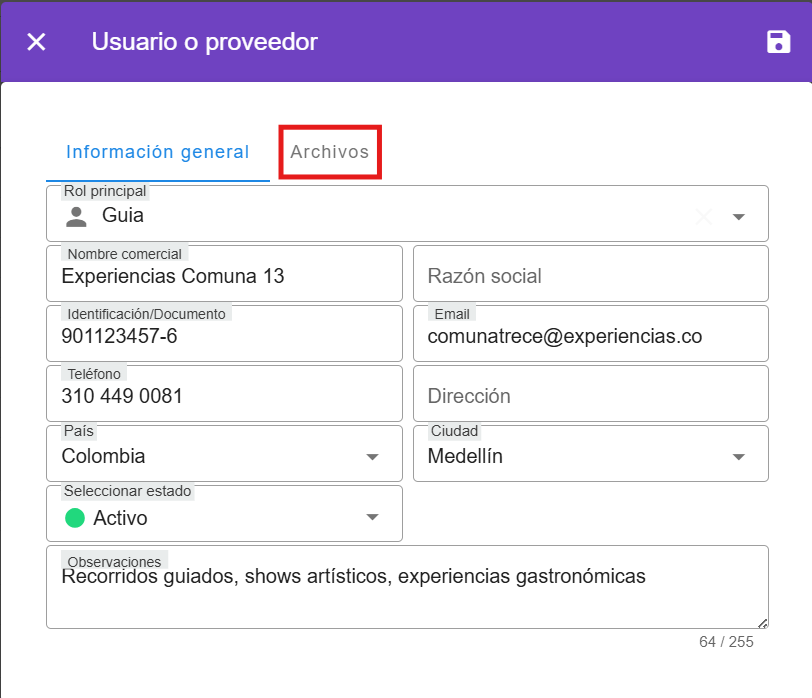Open the País dropdown arrow
The width and height of the screenshot is (812, 698).
tap(372, 457)
